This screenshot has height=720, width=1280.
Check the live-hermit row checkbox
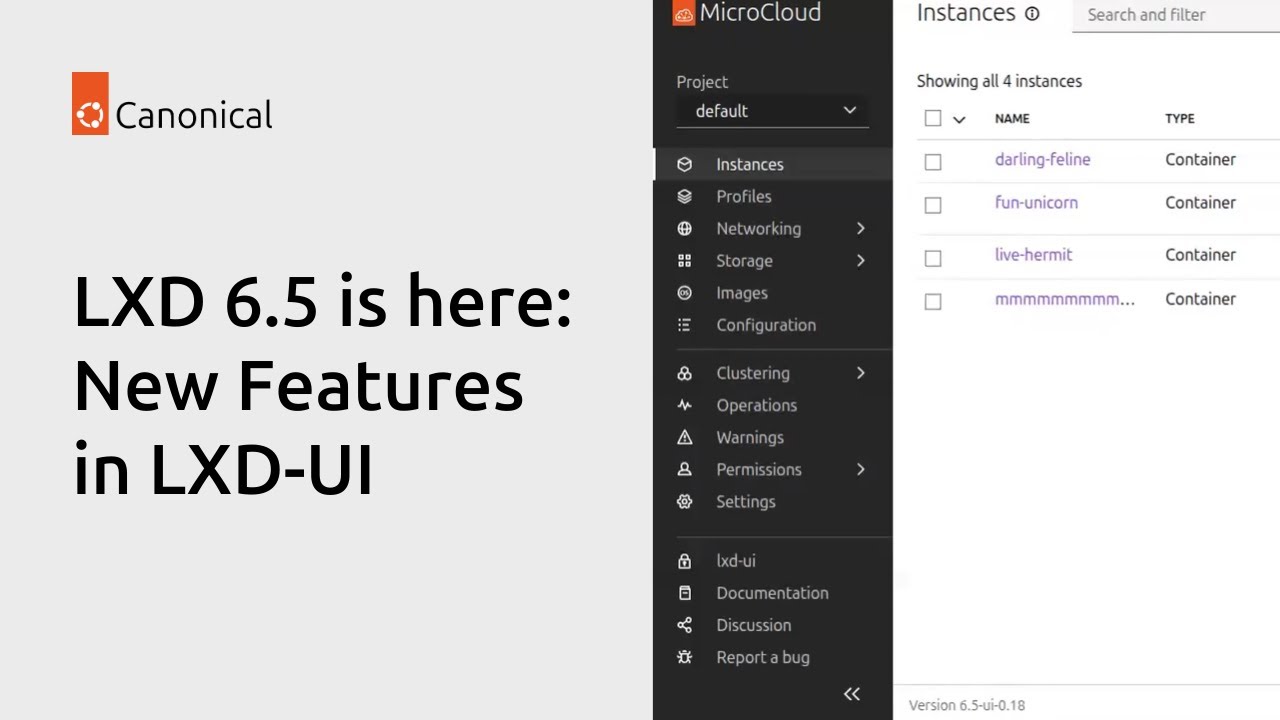(x=933, y=258)
